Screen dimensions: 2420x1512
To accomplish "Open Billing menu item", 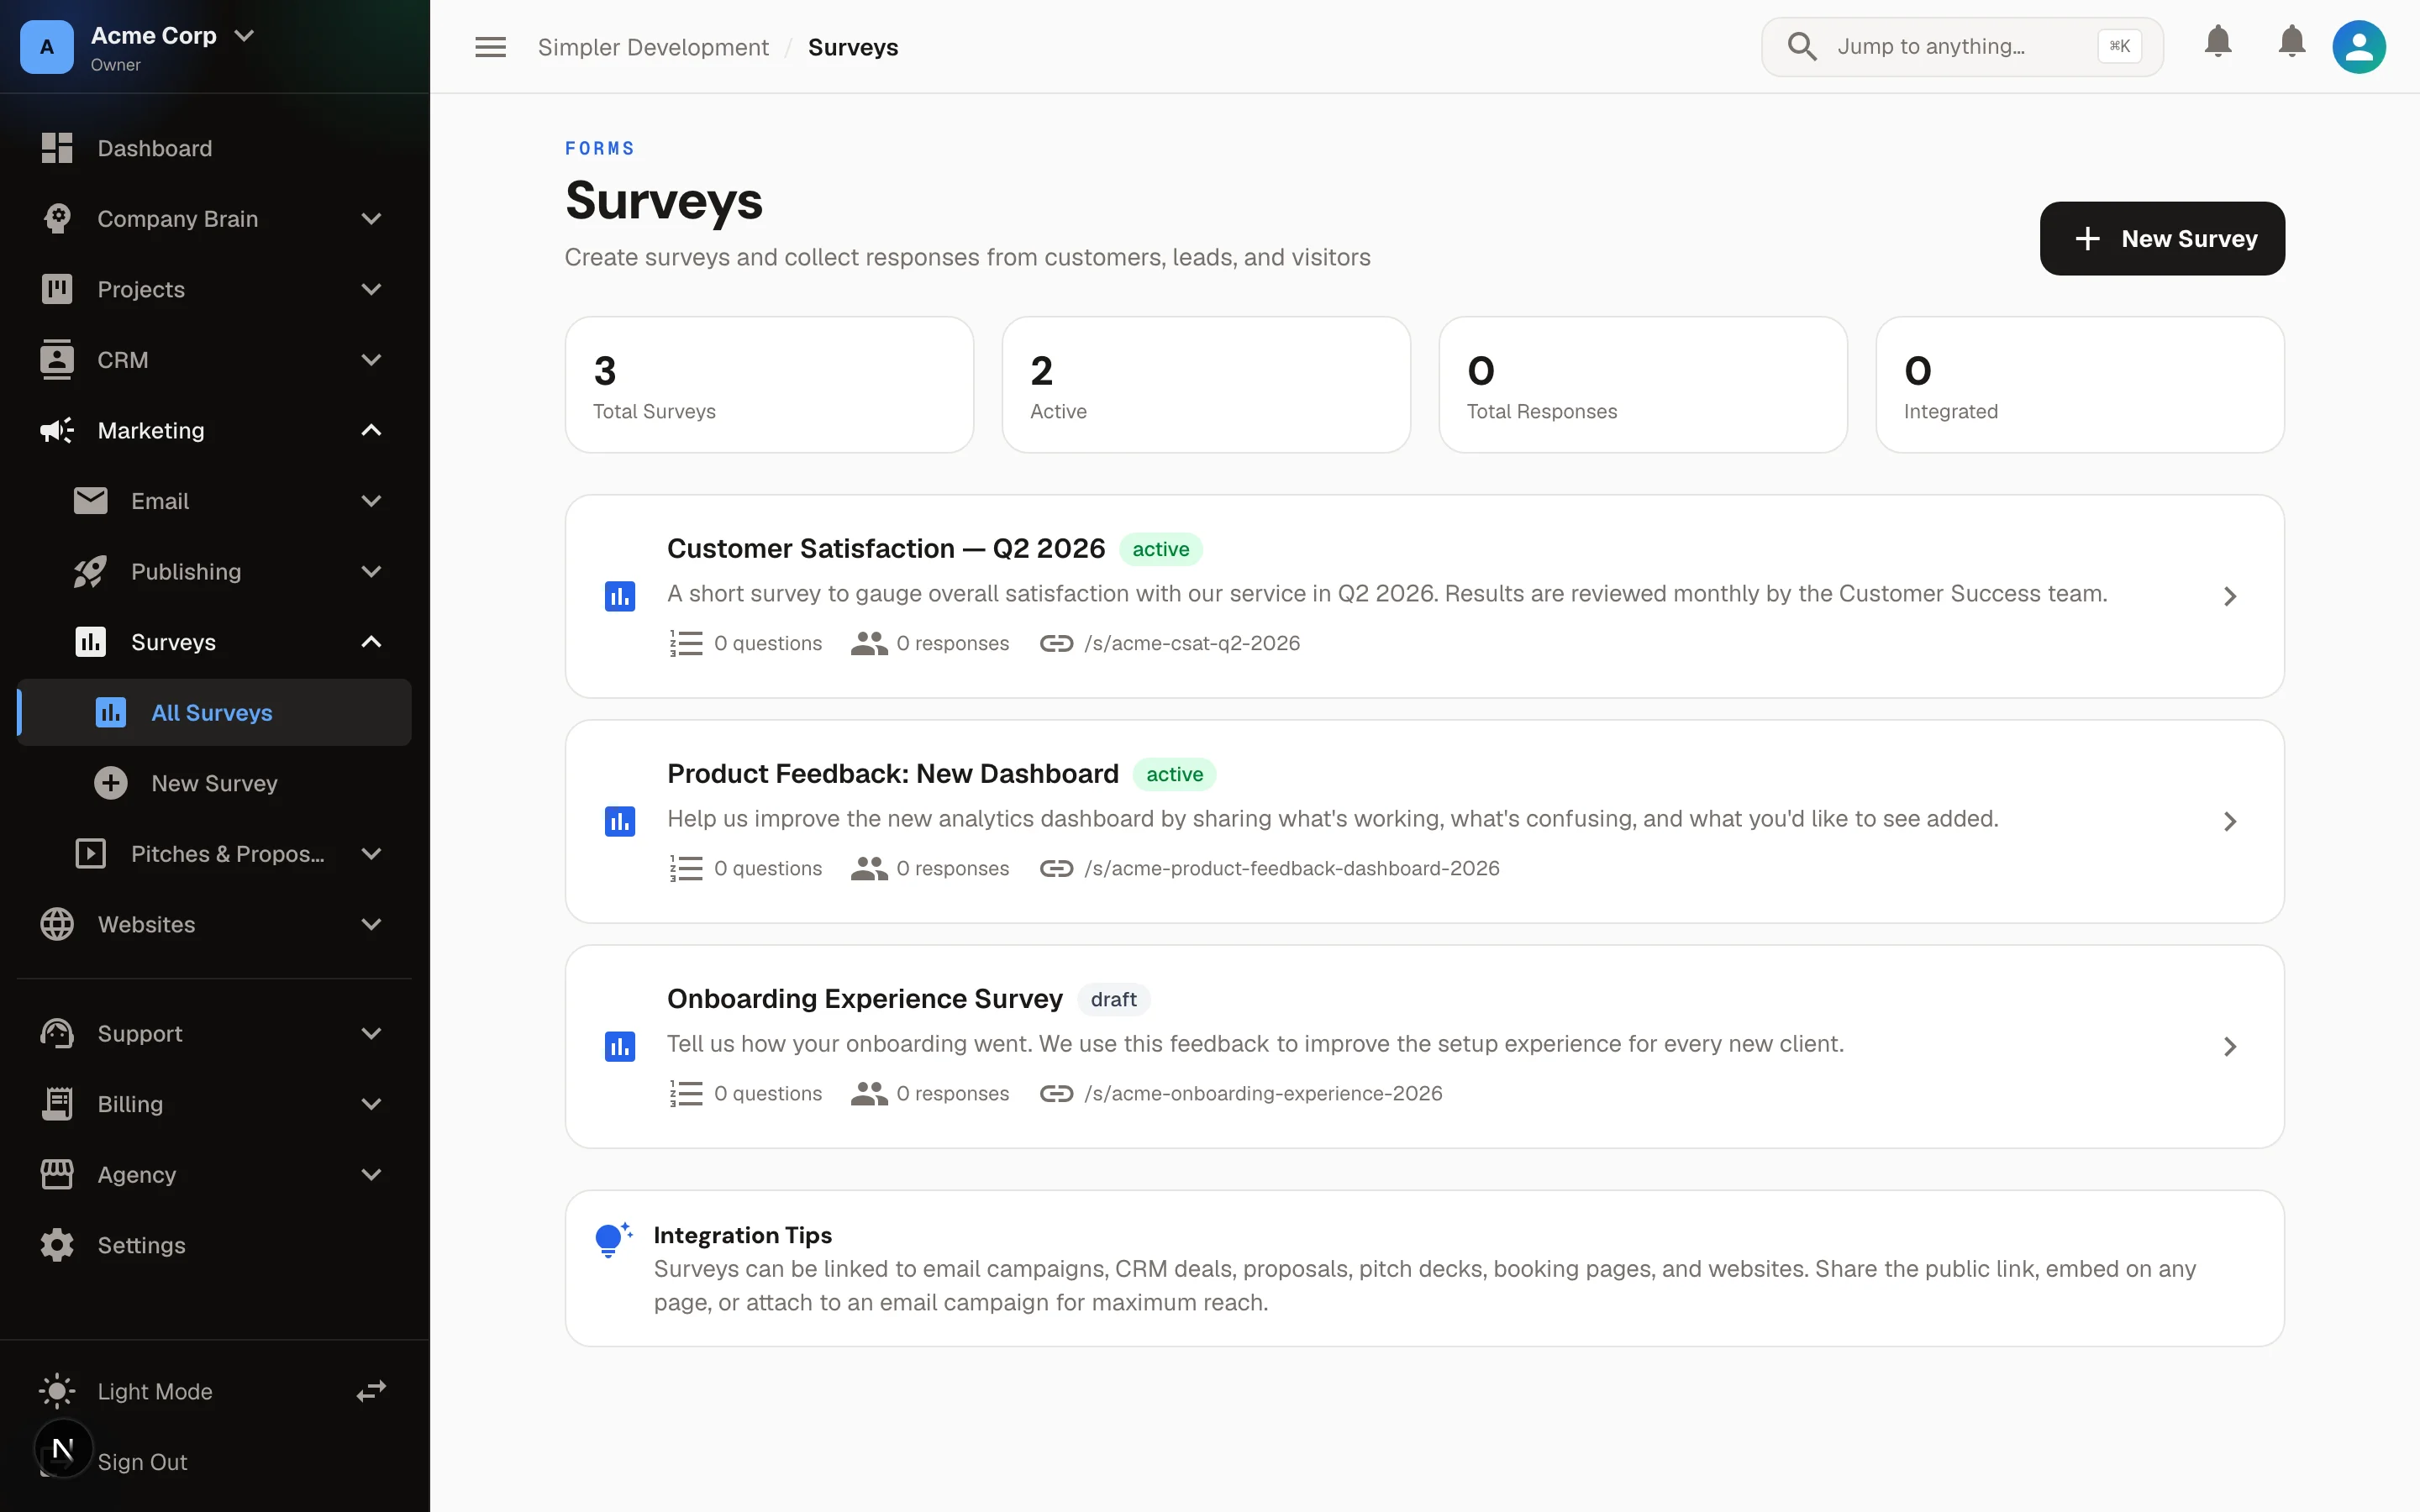I will (214, 1104).
